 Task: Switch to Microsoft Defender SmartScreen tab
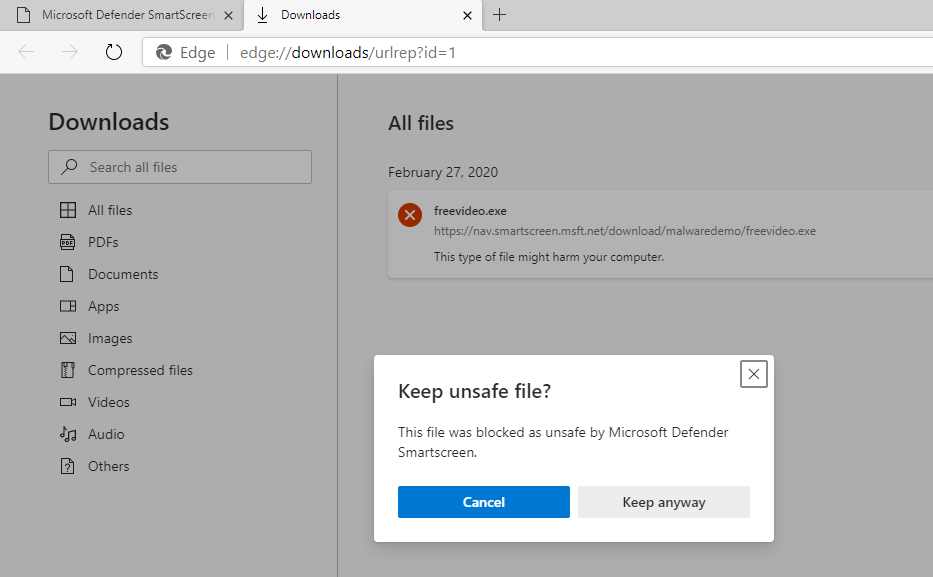(122, 15)
